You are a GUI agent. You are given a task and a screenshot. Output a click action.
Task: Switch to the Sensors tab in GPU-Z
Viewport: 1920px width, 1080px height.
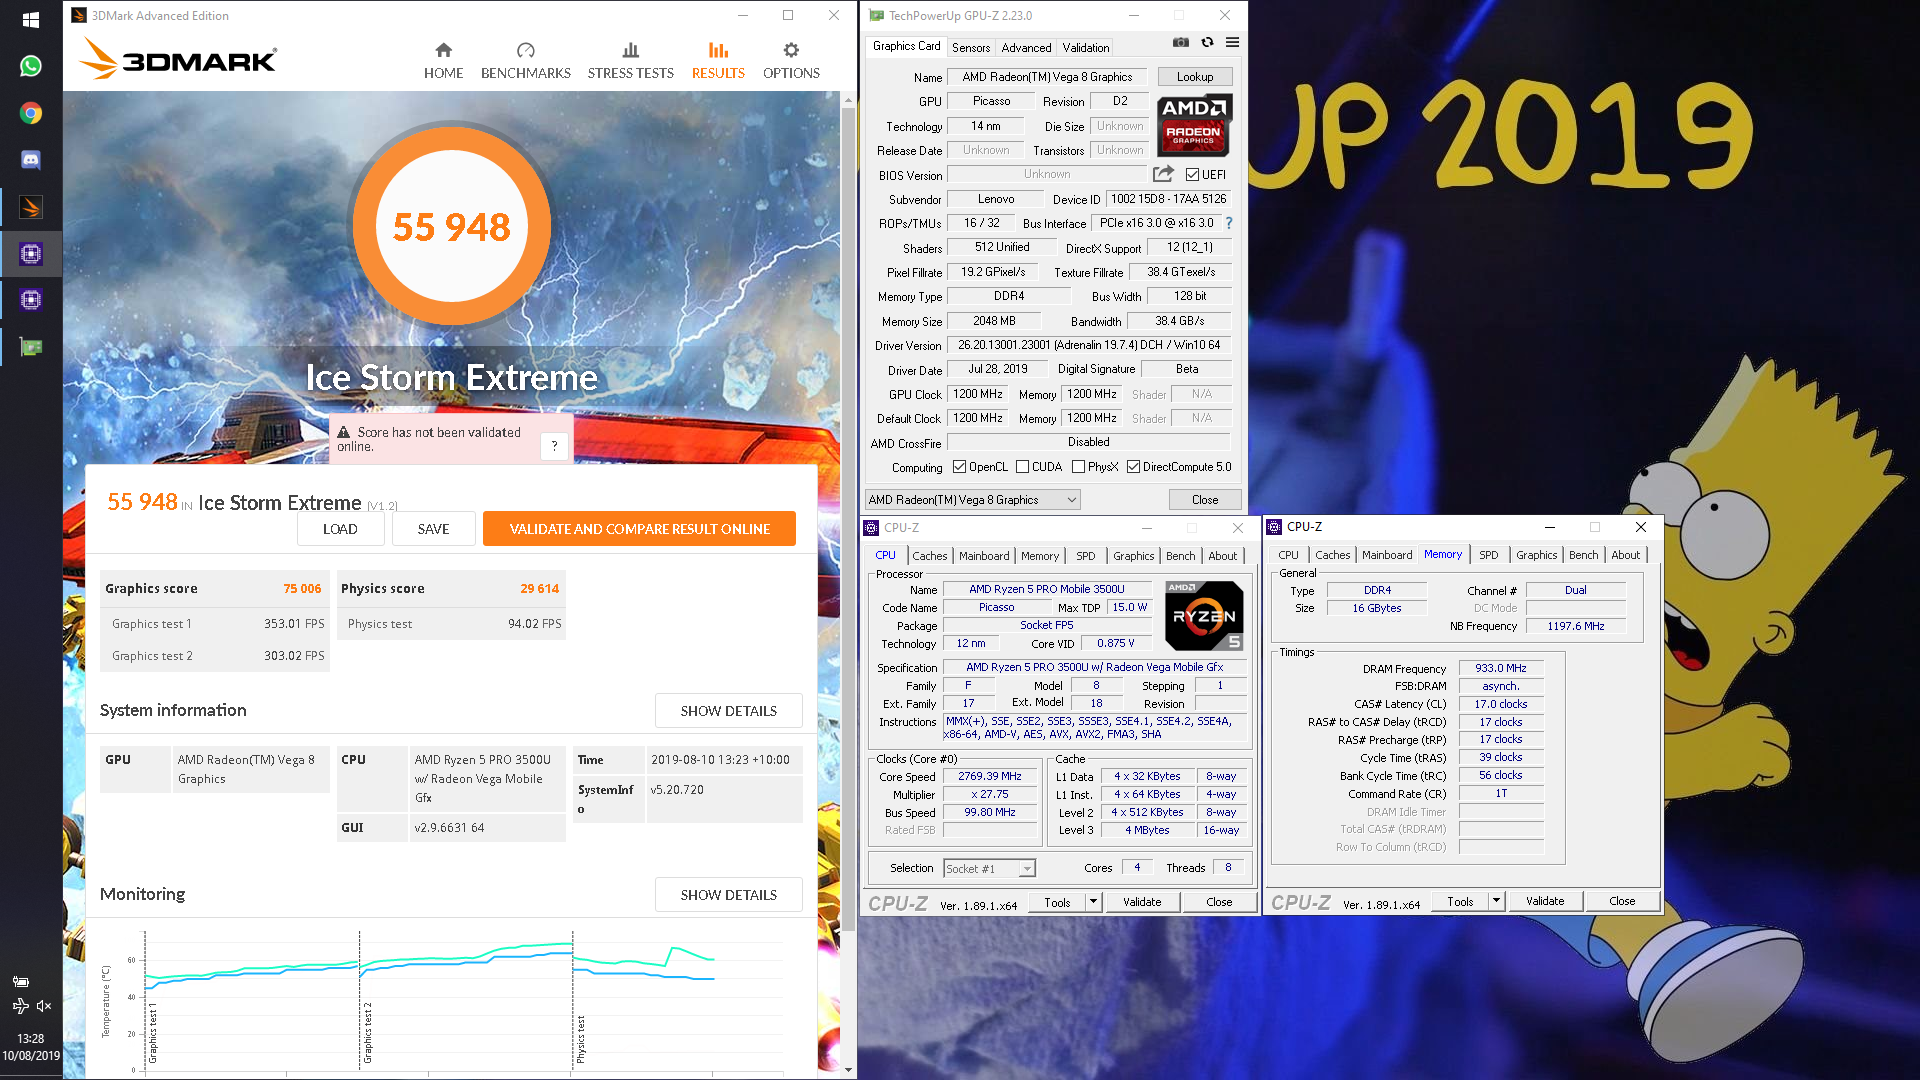970,47
